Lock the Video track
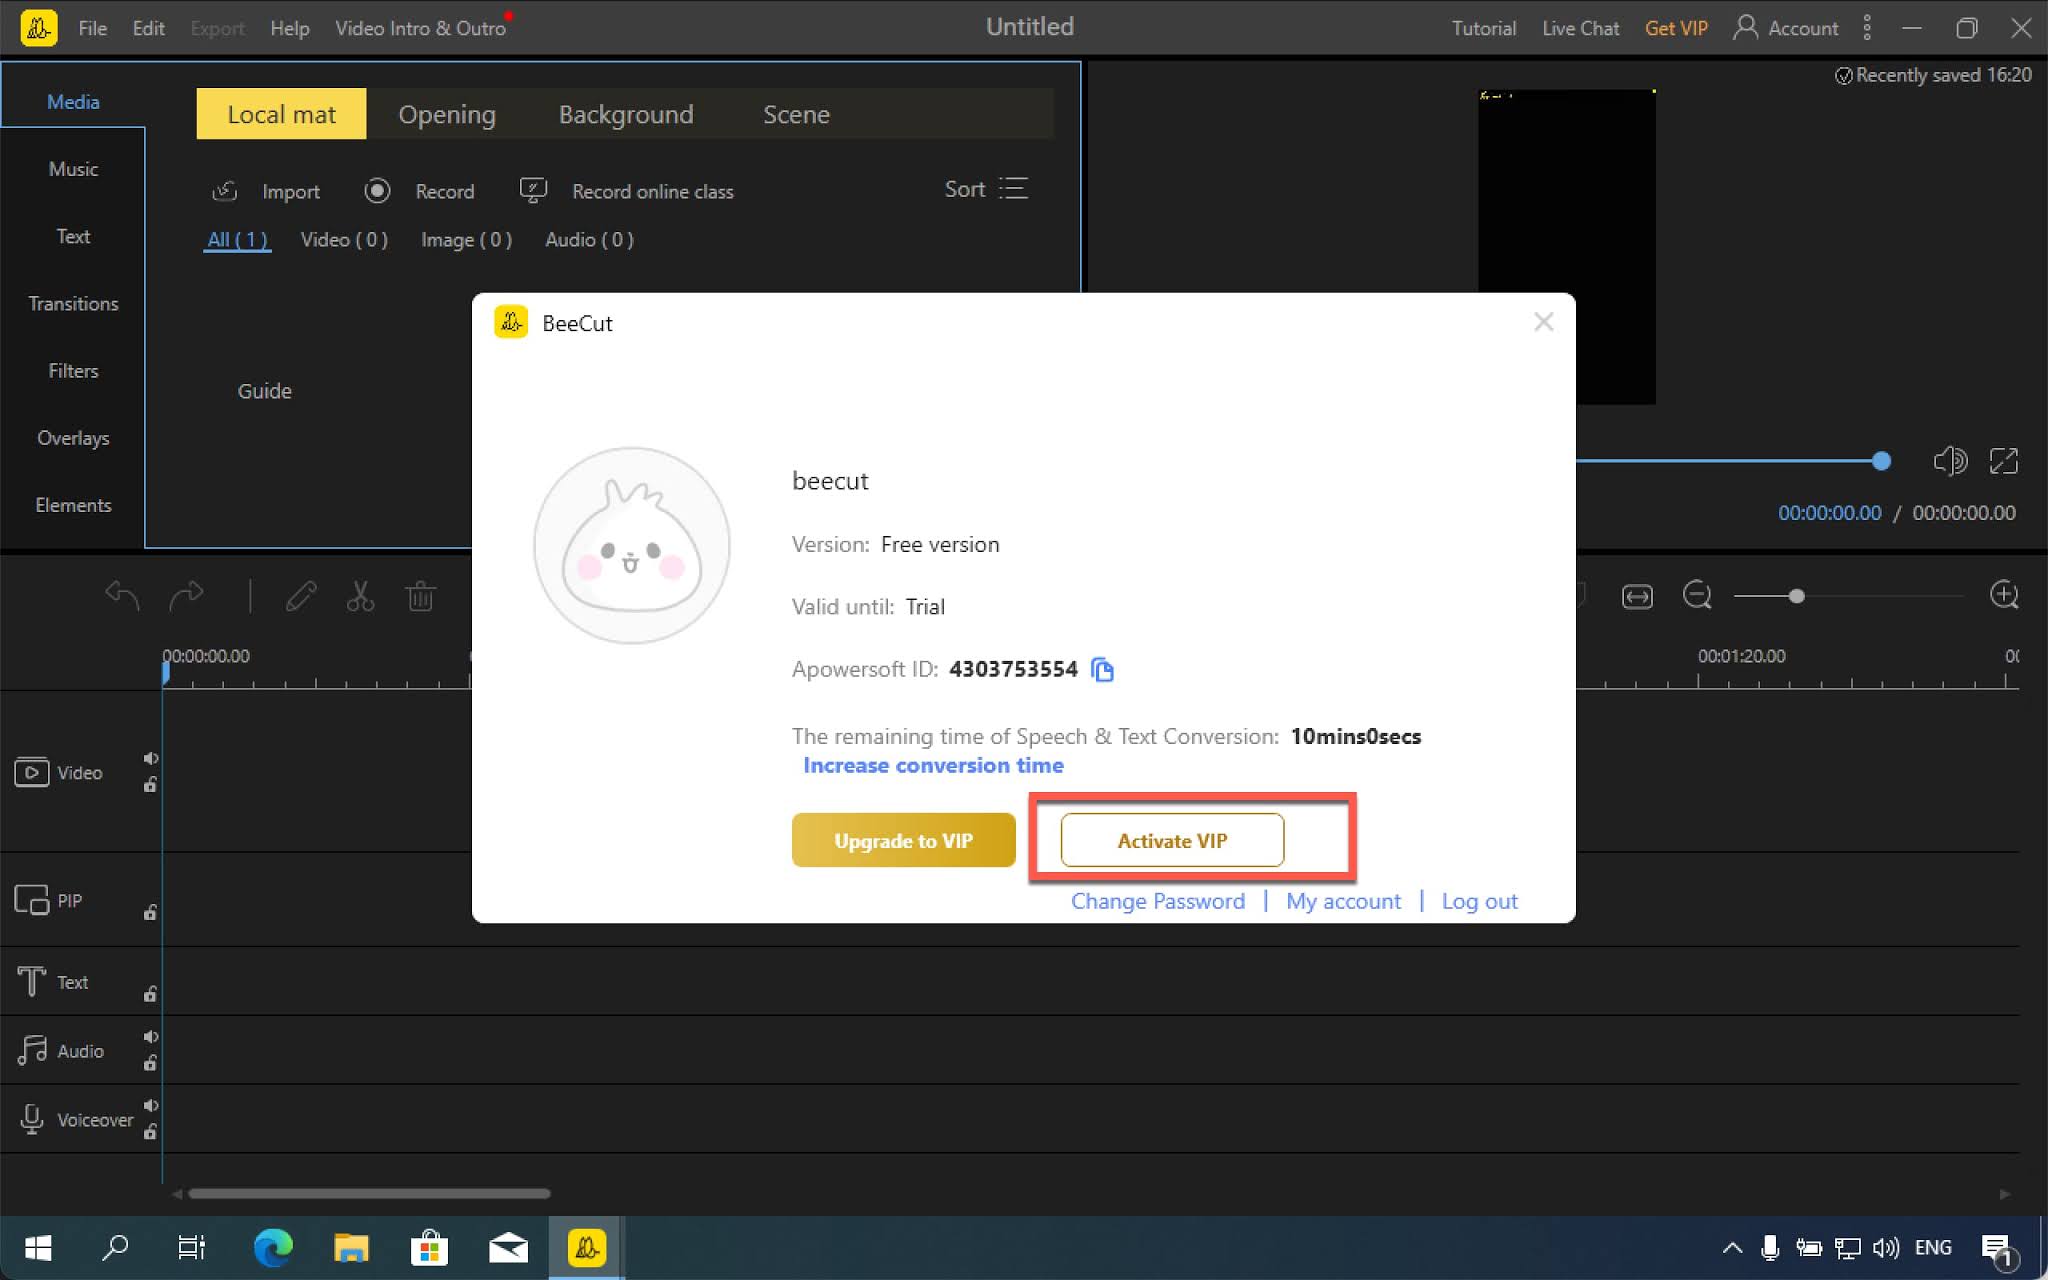Viewport: 2048px width, 1280px height. [x=150, y=785]
